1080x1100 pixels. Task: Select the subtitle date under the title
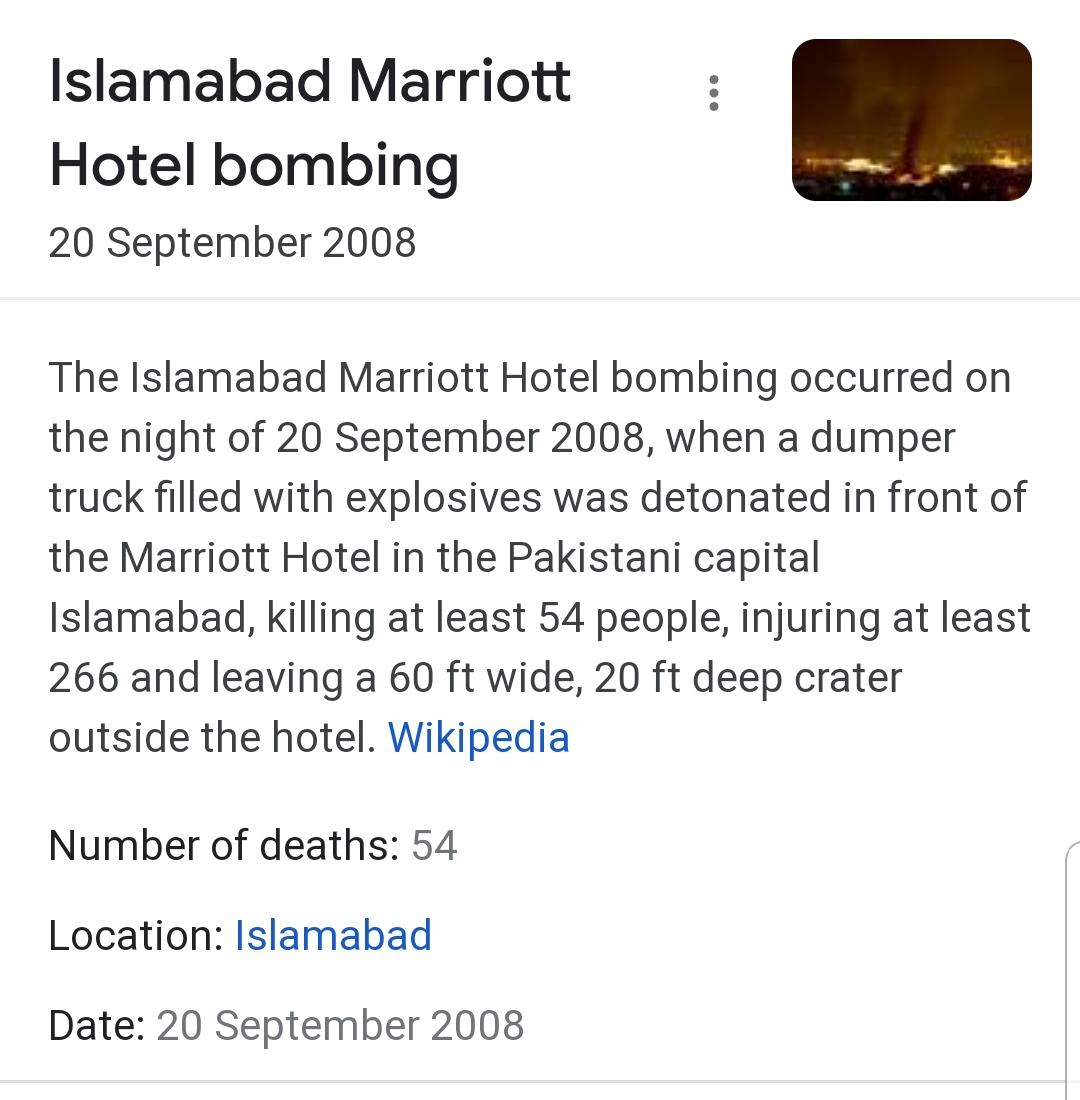coord(232,243)
